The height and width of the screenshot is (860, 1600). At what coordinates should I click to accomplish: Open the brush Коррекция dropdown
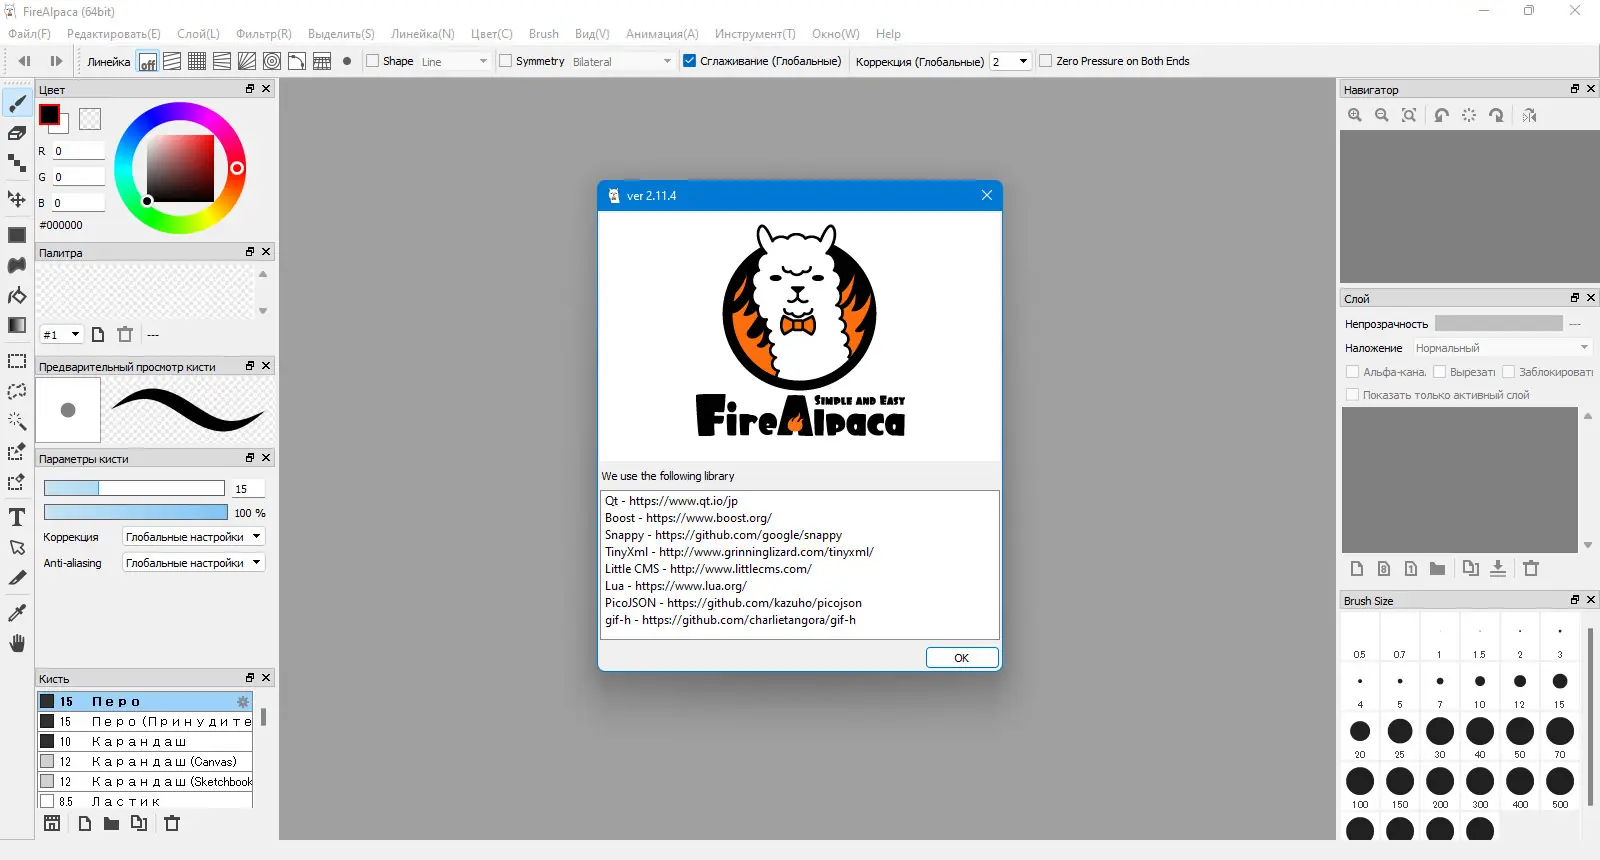(193, 537)
